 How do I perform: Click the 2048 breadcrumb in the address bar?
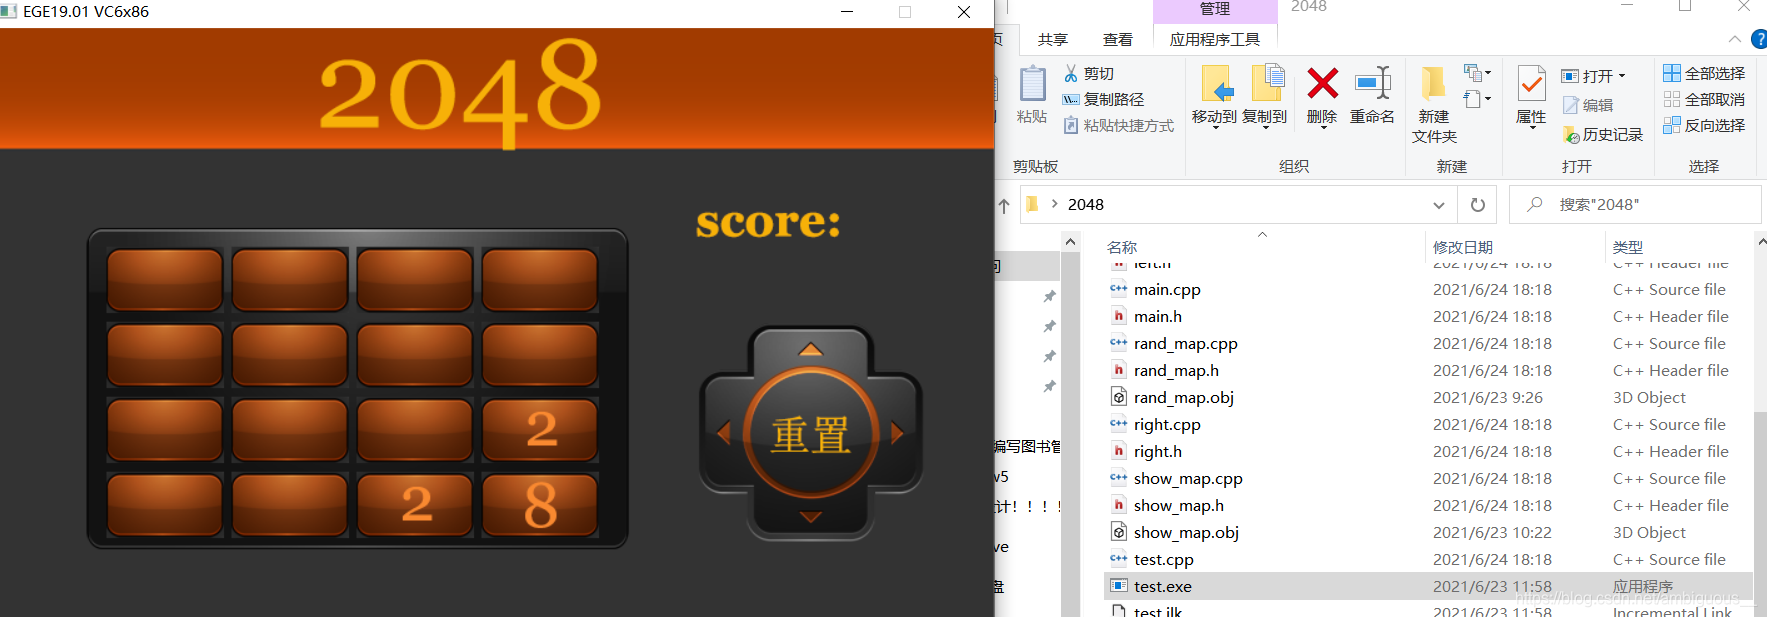(x=1086, y=205)
